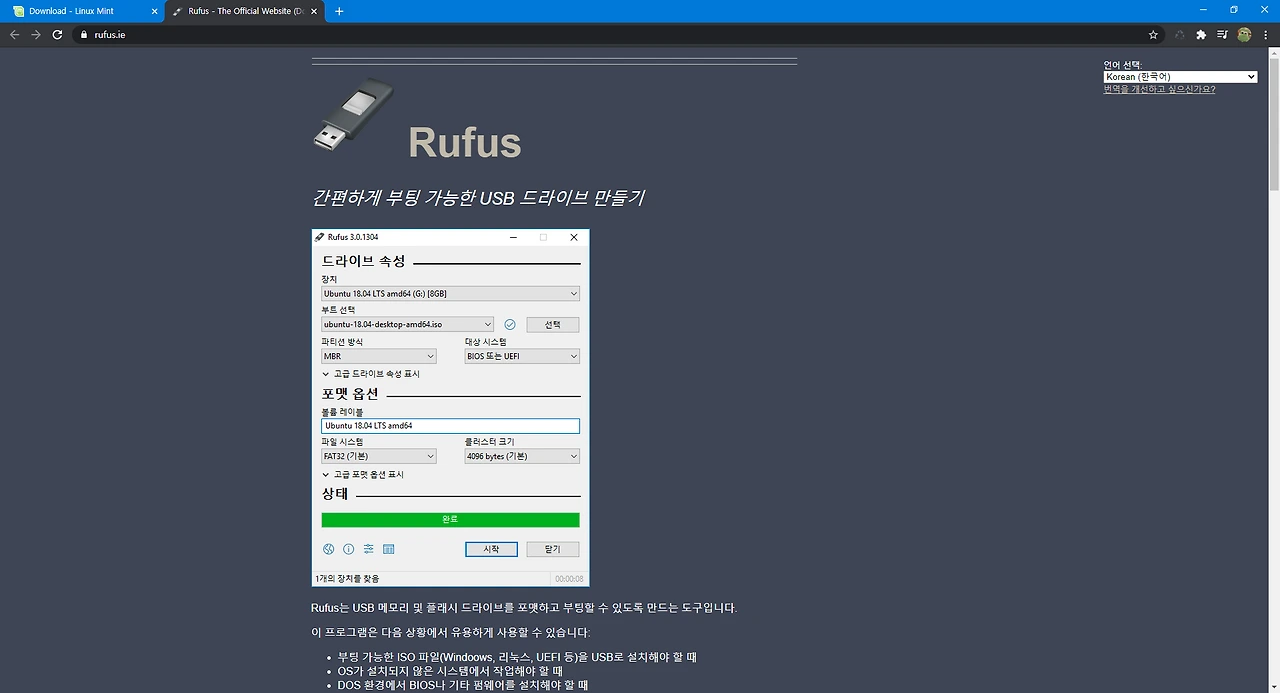Reload the rufus.ie page
The width and height of the screenshot is (1280, 693).
coord(58,34)
